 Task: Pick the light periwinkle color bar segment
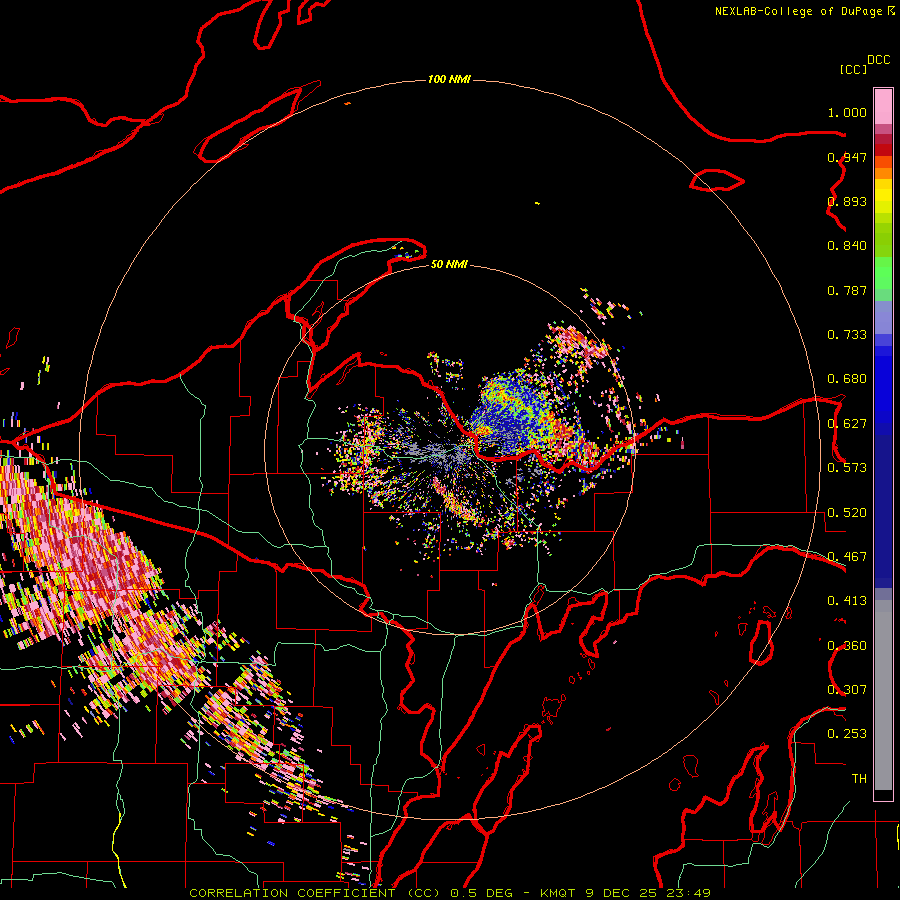coord(883,317)
